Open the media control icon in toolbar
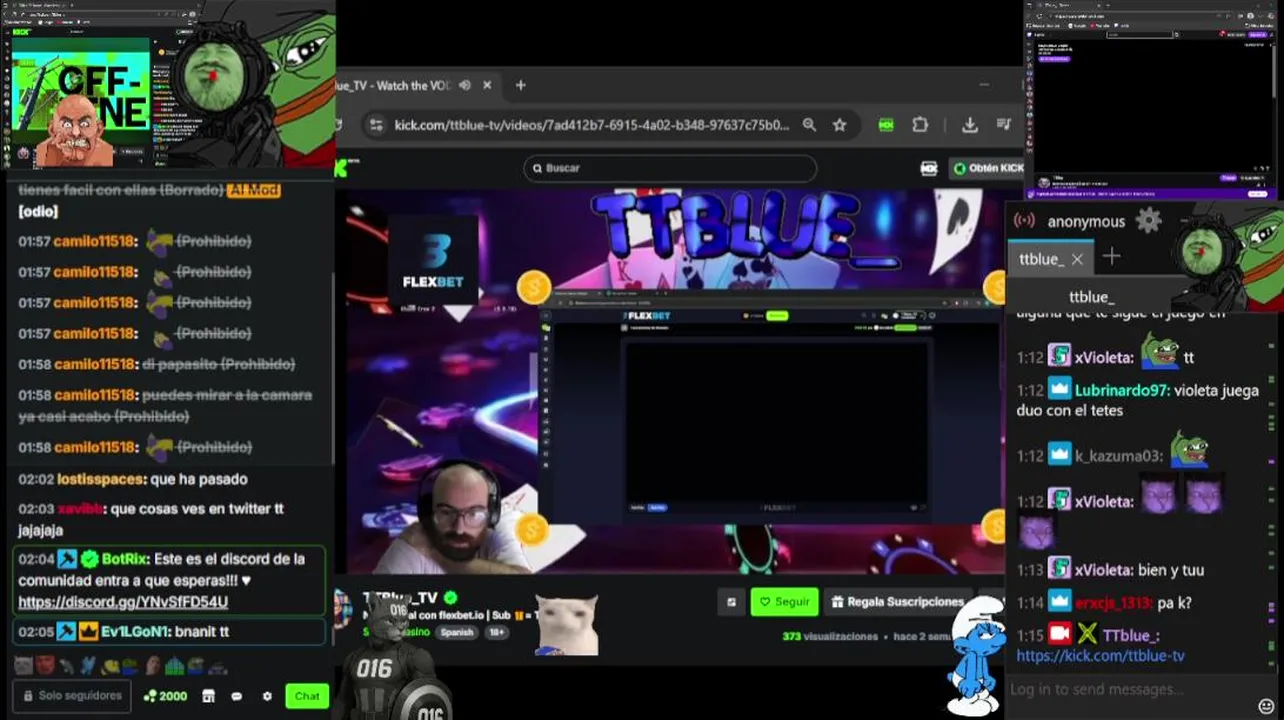The image size is (1284, 720). coord(1003,125)
